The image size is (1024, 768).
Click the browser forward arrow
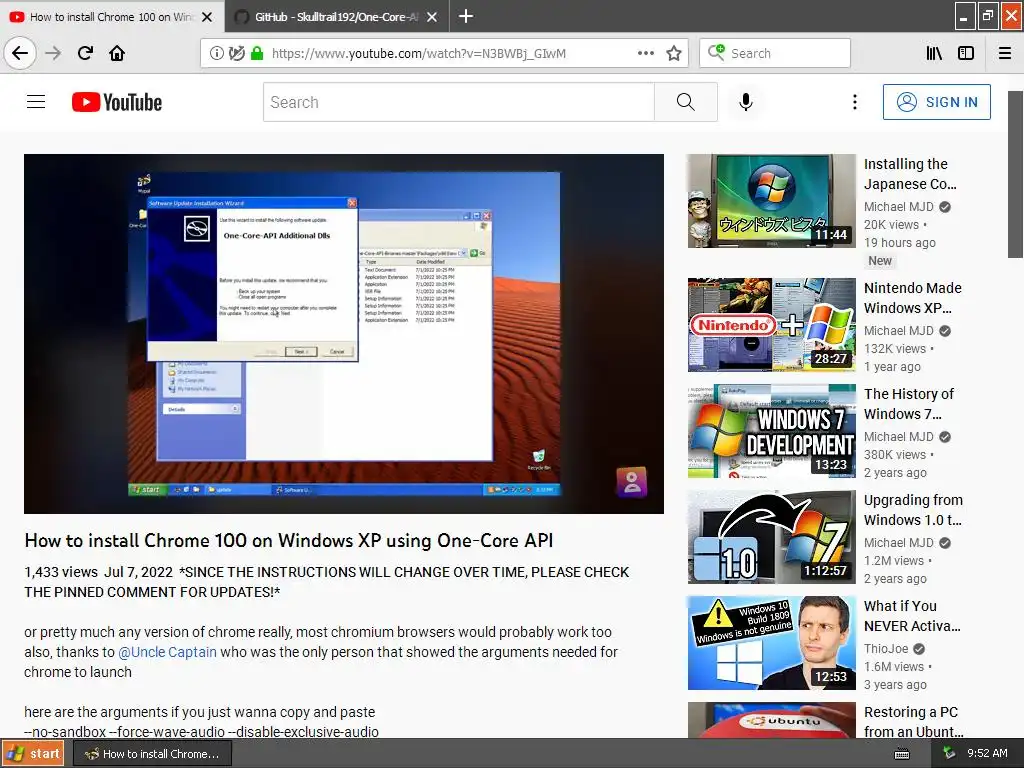[x=53, y=53]
